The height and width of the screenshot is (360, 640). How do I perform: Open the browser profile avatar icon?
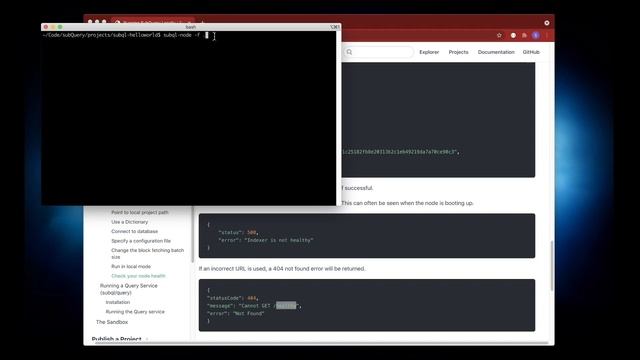536,36
